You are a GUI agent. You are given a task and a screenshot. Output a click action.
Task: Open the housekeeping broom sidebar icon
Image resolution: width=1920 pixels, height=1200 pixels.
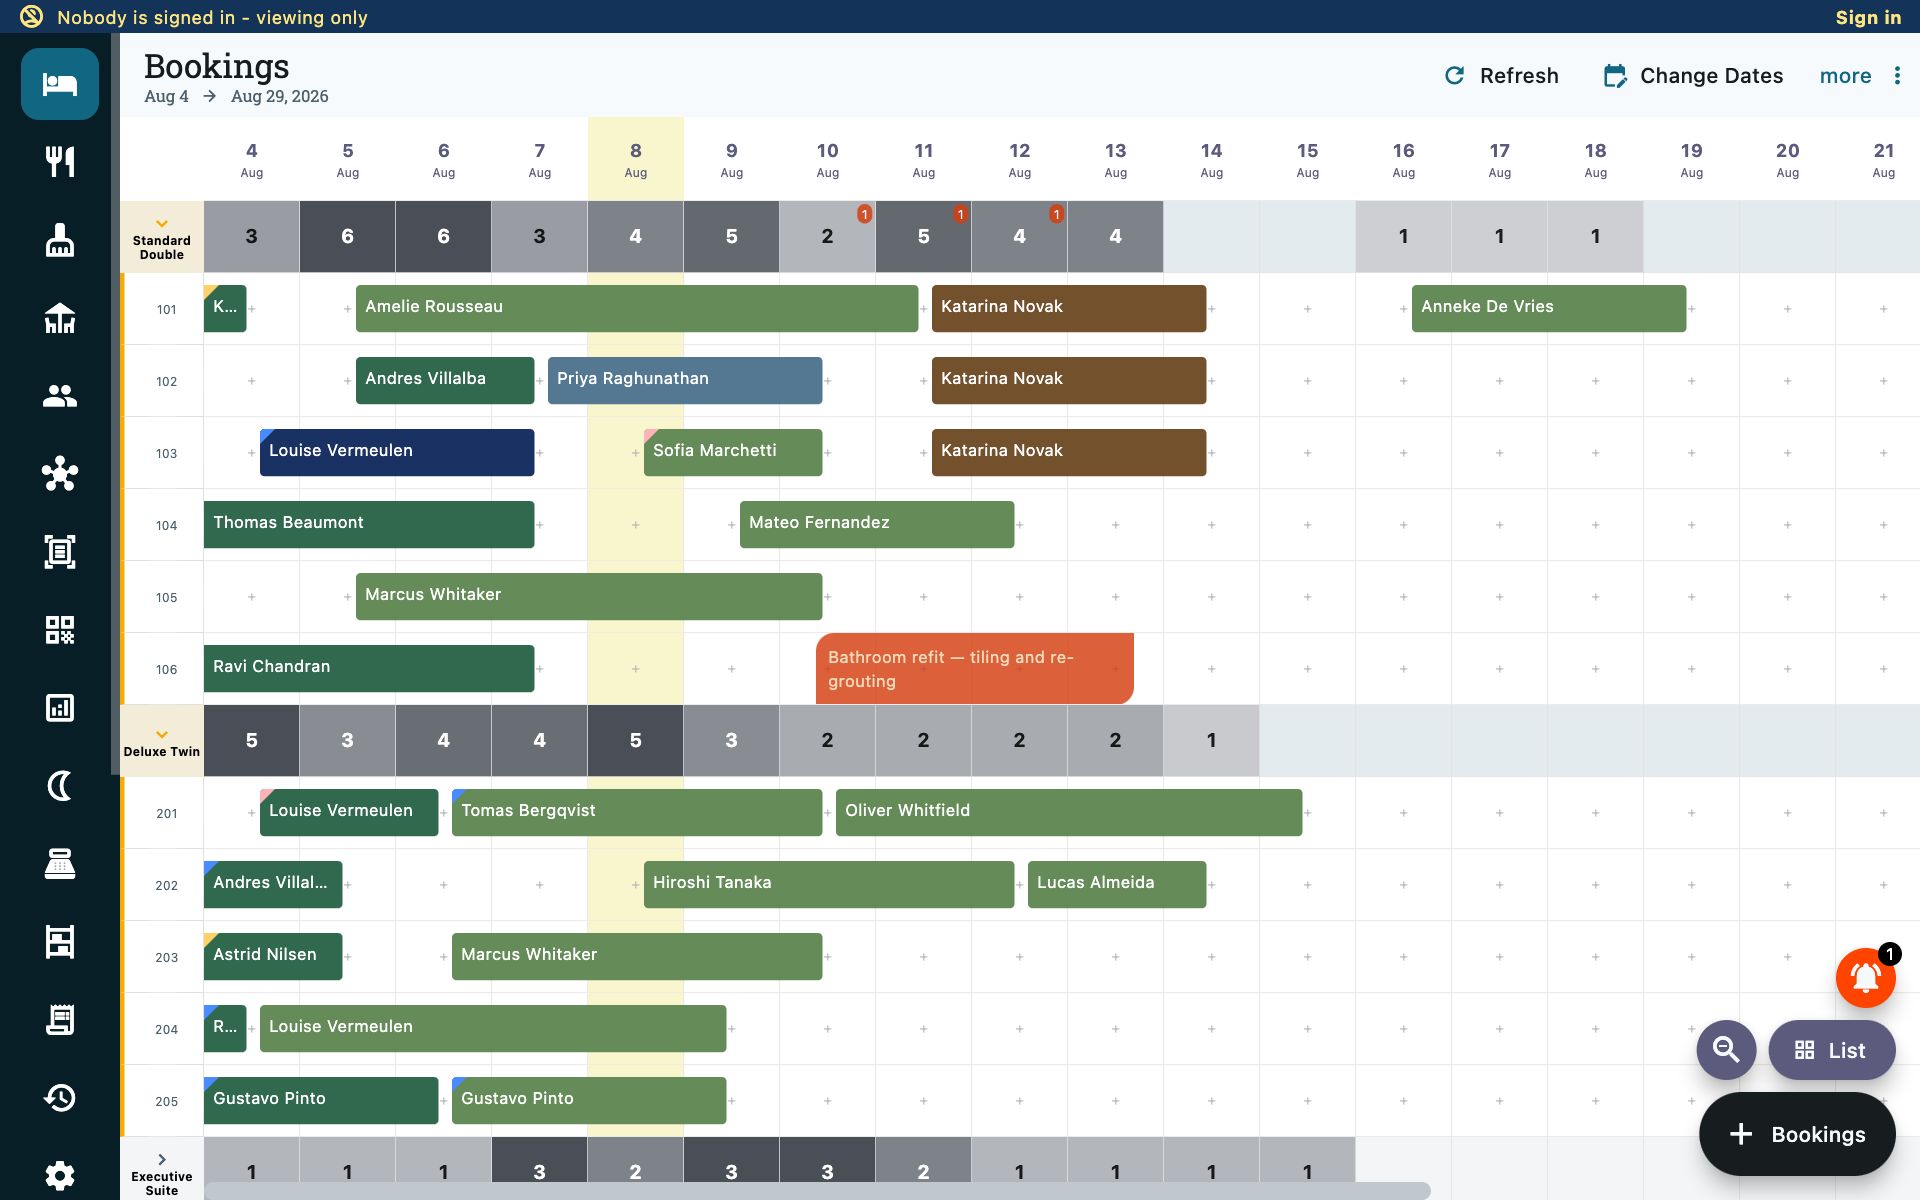[x=60, y=240]
